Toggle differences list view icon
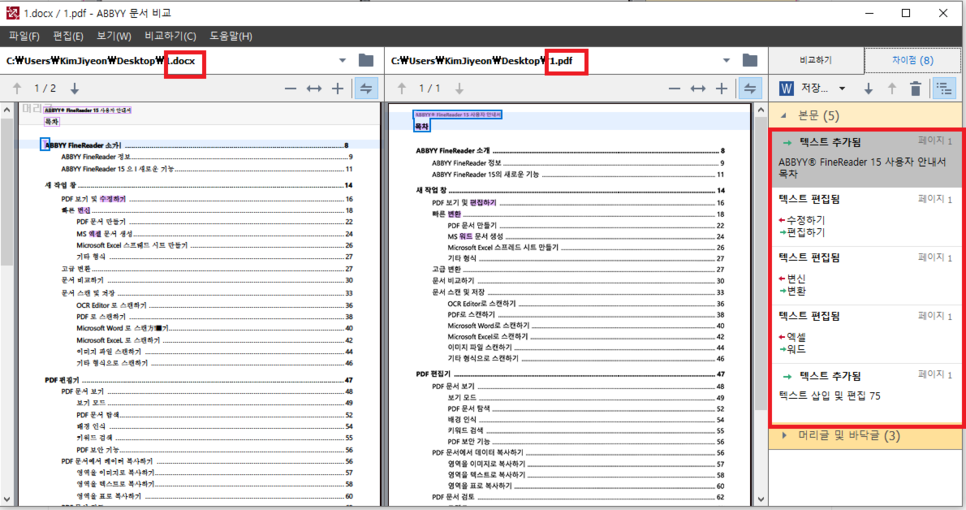The width and height of the screenshot is (966, 510). 944,89
